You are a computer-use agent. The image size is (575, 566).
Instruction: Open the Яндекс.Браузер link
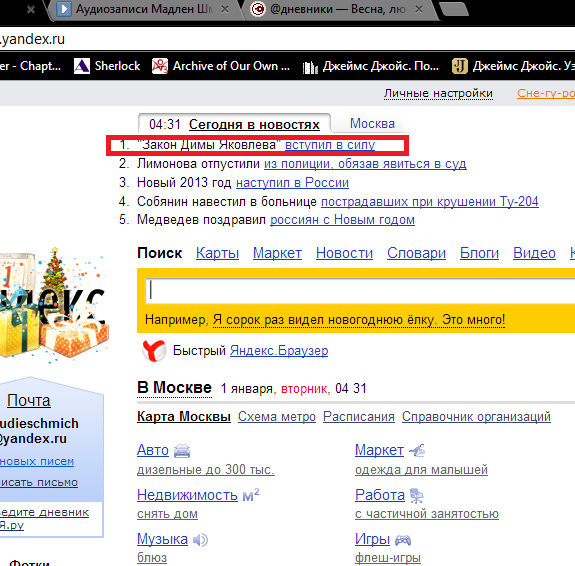[279, 351]
